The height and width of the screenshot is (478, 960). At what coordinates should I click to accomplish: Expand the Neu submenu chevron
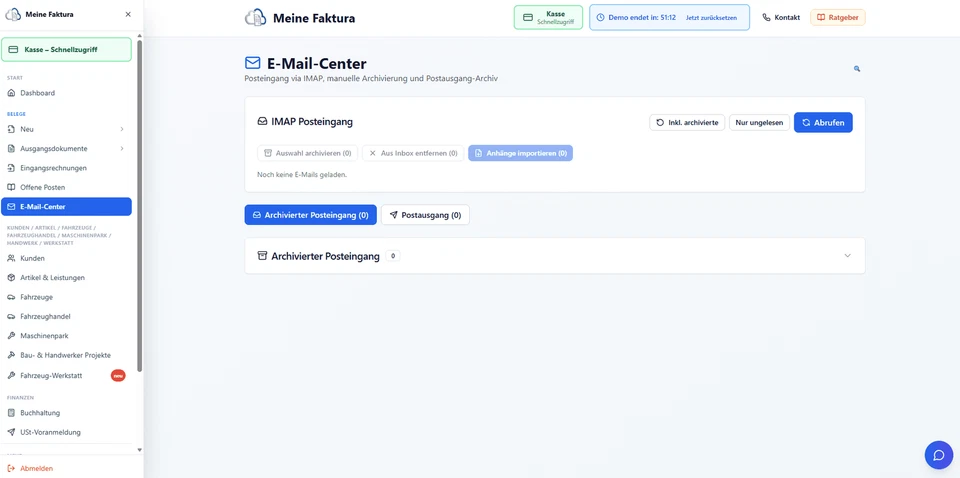[x=122, y=129]
